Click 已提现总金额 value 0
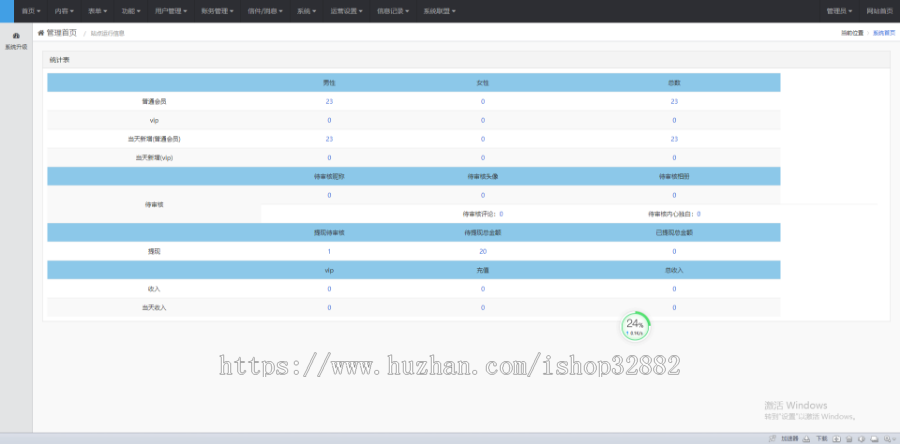The image size is (900, 445). (674, 251)
